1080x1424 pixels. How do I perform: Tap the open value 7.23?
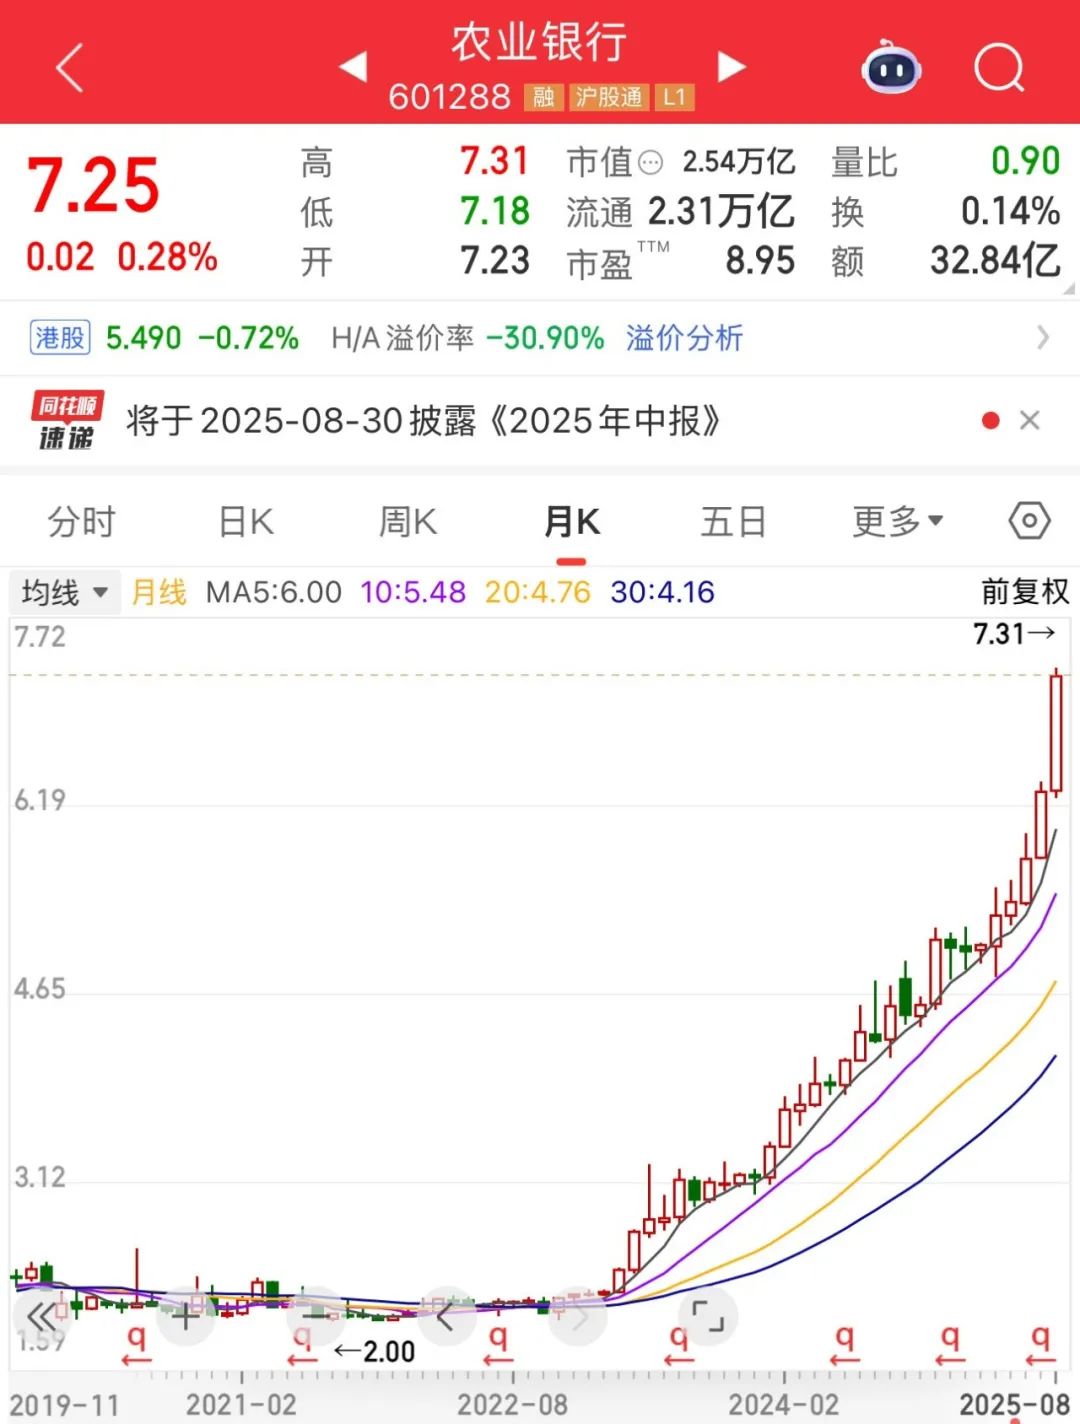coord(494,261)
